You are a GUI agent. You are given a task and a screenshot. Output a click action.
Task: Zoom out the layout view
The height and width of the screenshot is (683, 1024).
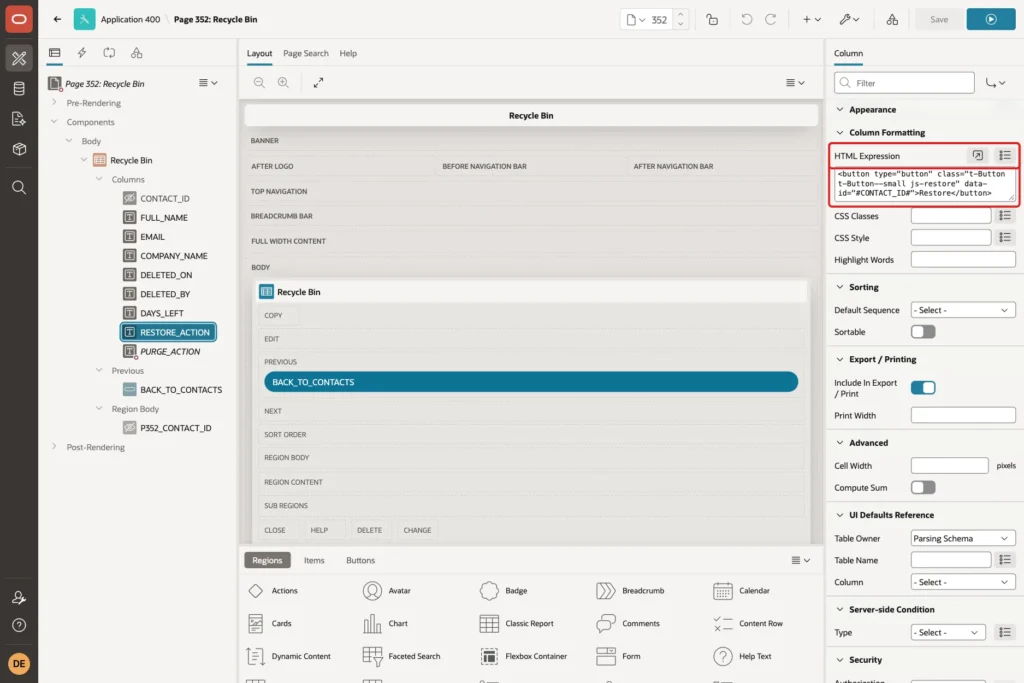pyautogui.click(x=259, y=82)
